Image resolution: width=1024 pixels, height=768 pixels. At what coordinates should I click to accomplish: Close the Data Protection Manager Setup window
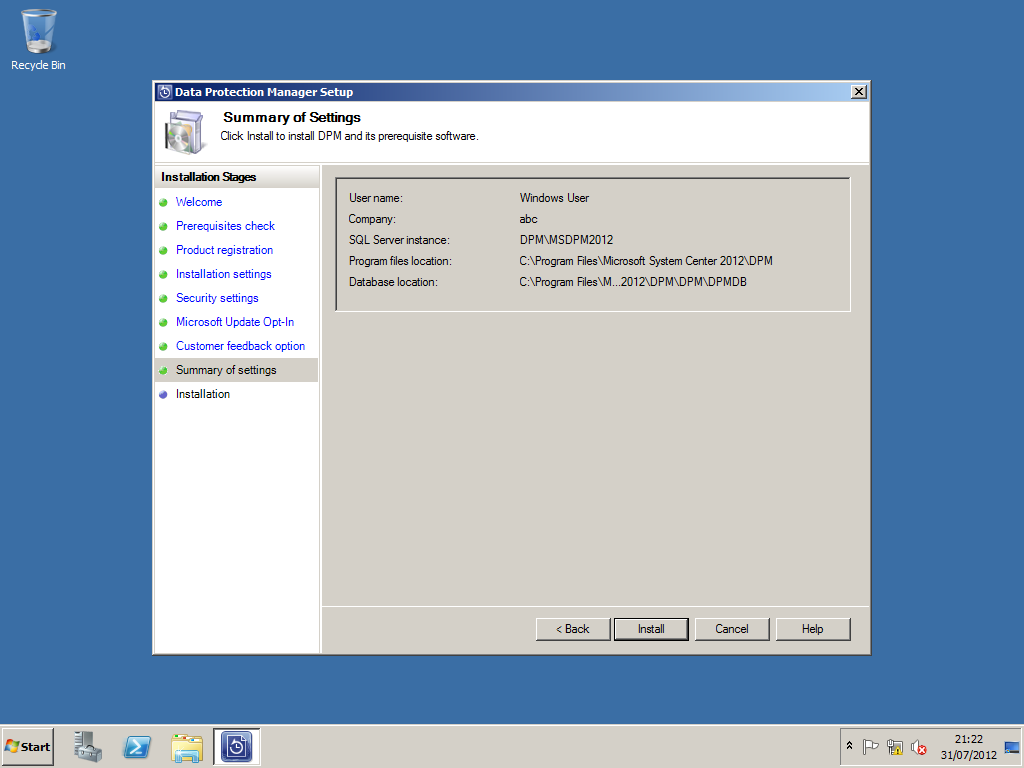859,92
